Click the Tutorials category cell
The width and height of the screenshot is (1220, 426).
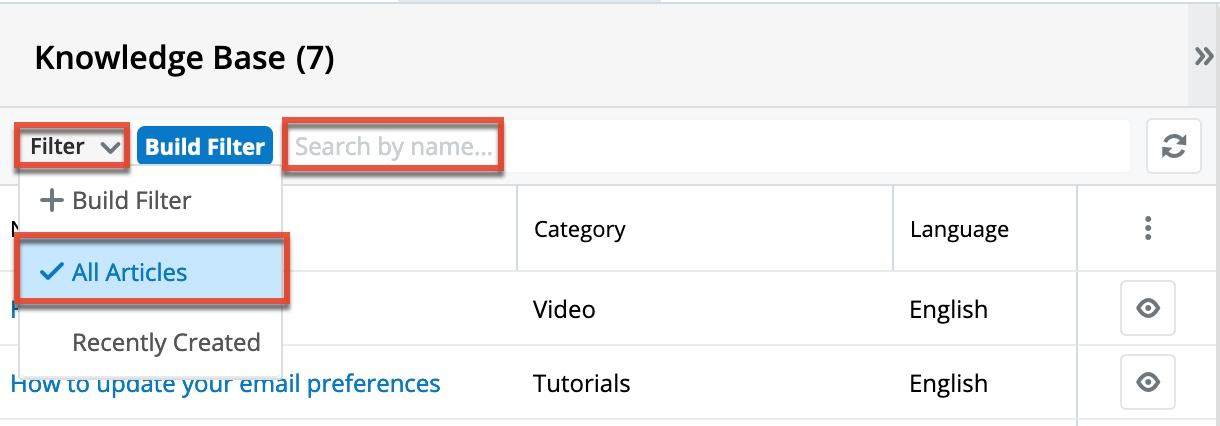point(582,383)
